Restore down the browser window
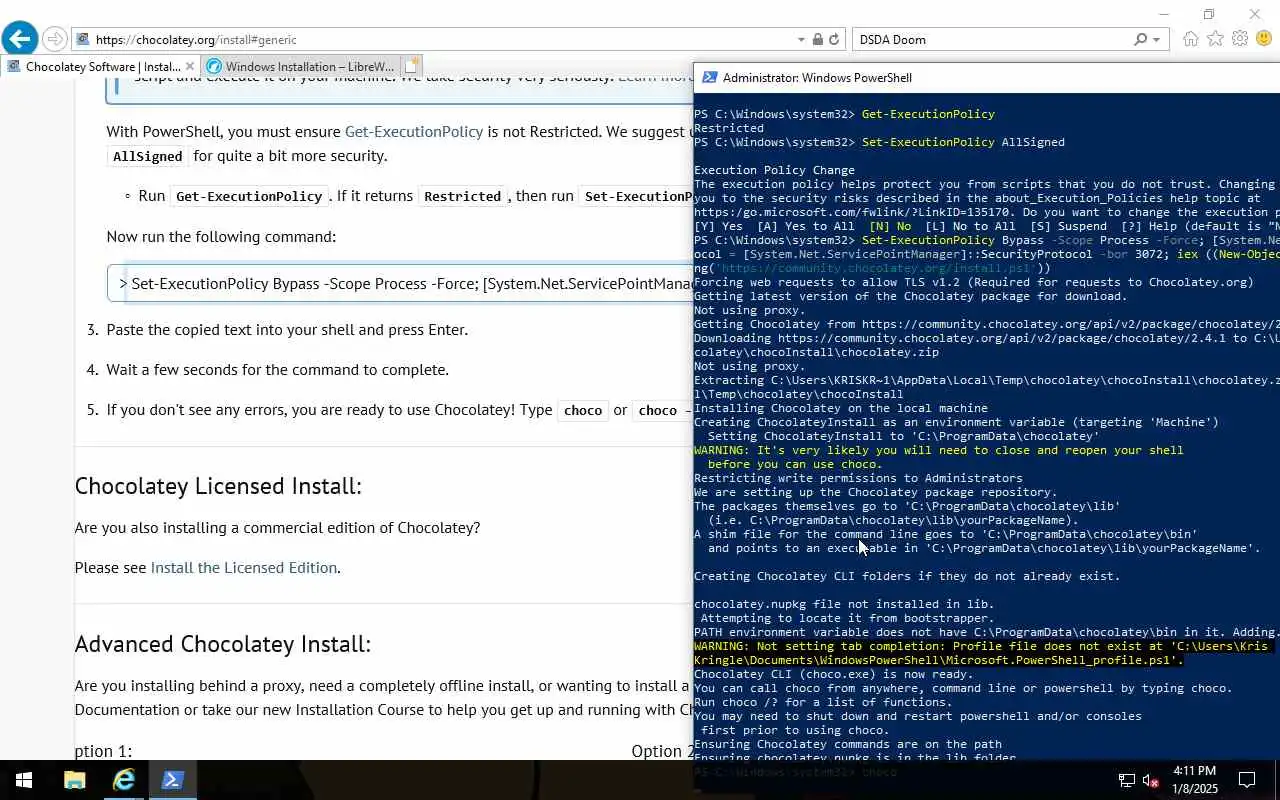 pyautogui.click(x=1209, y=14)
